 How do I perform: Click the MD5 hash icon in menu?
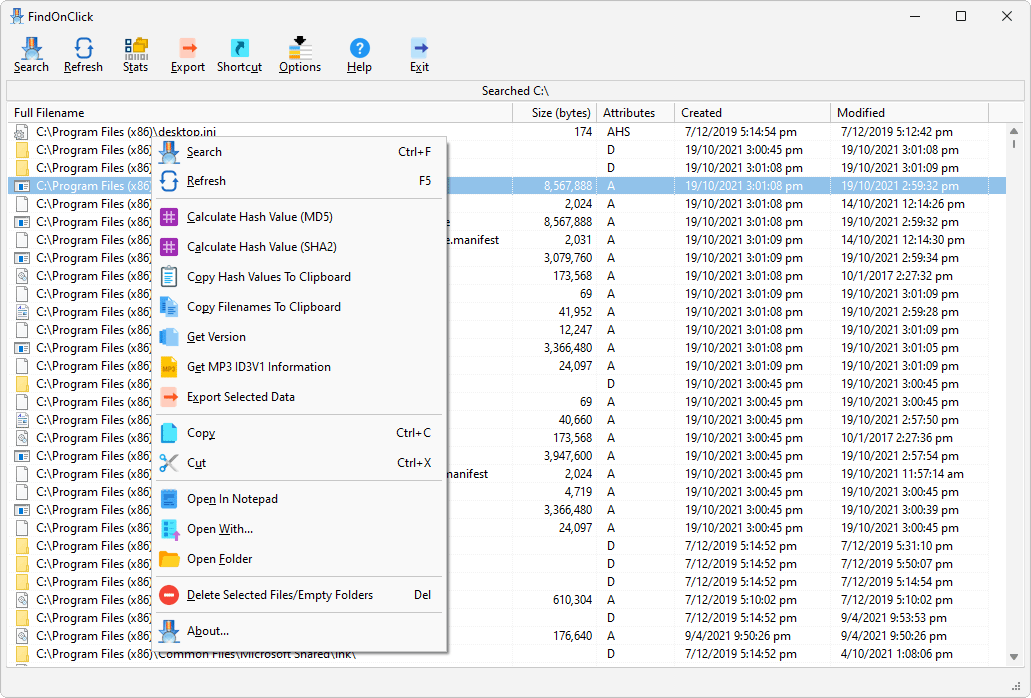coord(169,217)
